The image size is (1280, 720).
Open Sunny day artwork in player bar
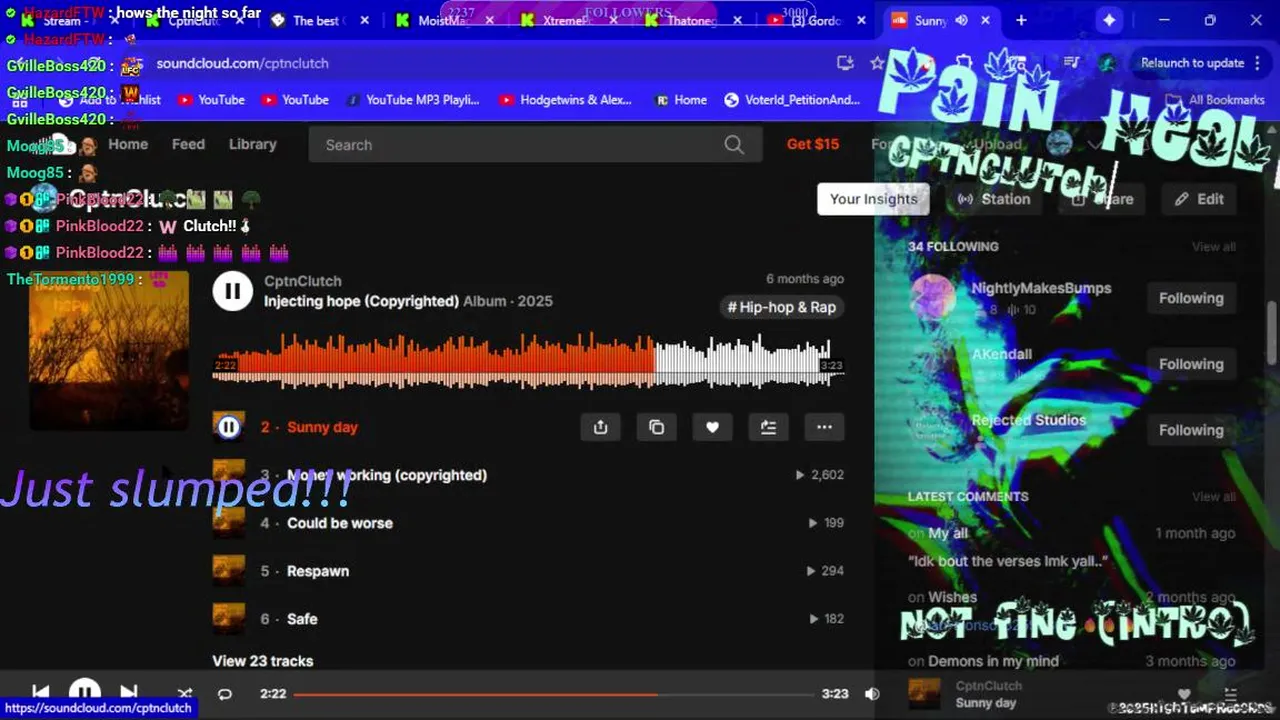[x=924, y=694]
